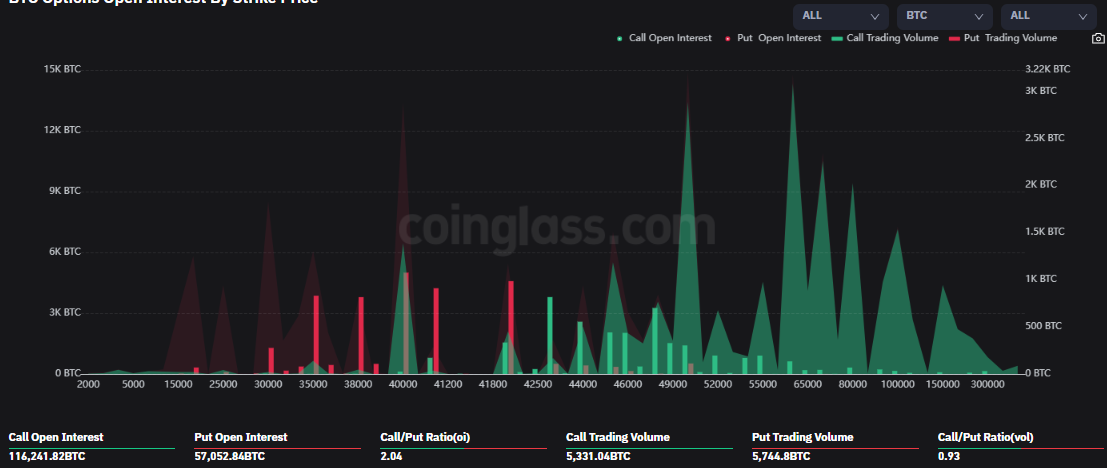
Task: Click the 116,241.82BTC call open interest value
Action: 47,457
